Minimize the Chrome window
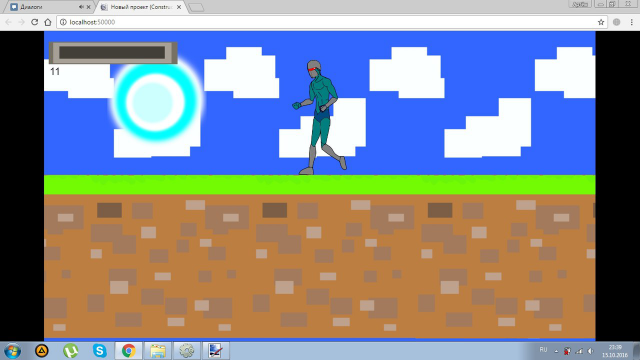Screen dimensions: 640x360 pyautogui.click(x=601, y=4)
